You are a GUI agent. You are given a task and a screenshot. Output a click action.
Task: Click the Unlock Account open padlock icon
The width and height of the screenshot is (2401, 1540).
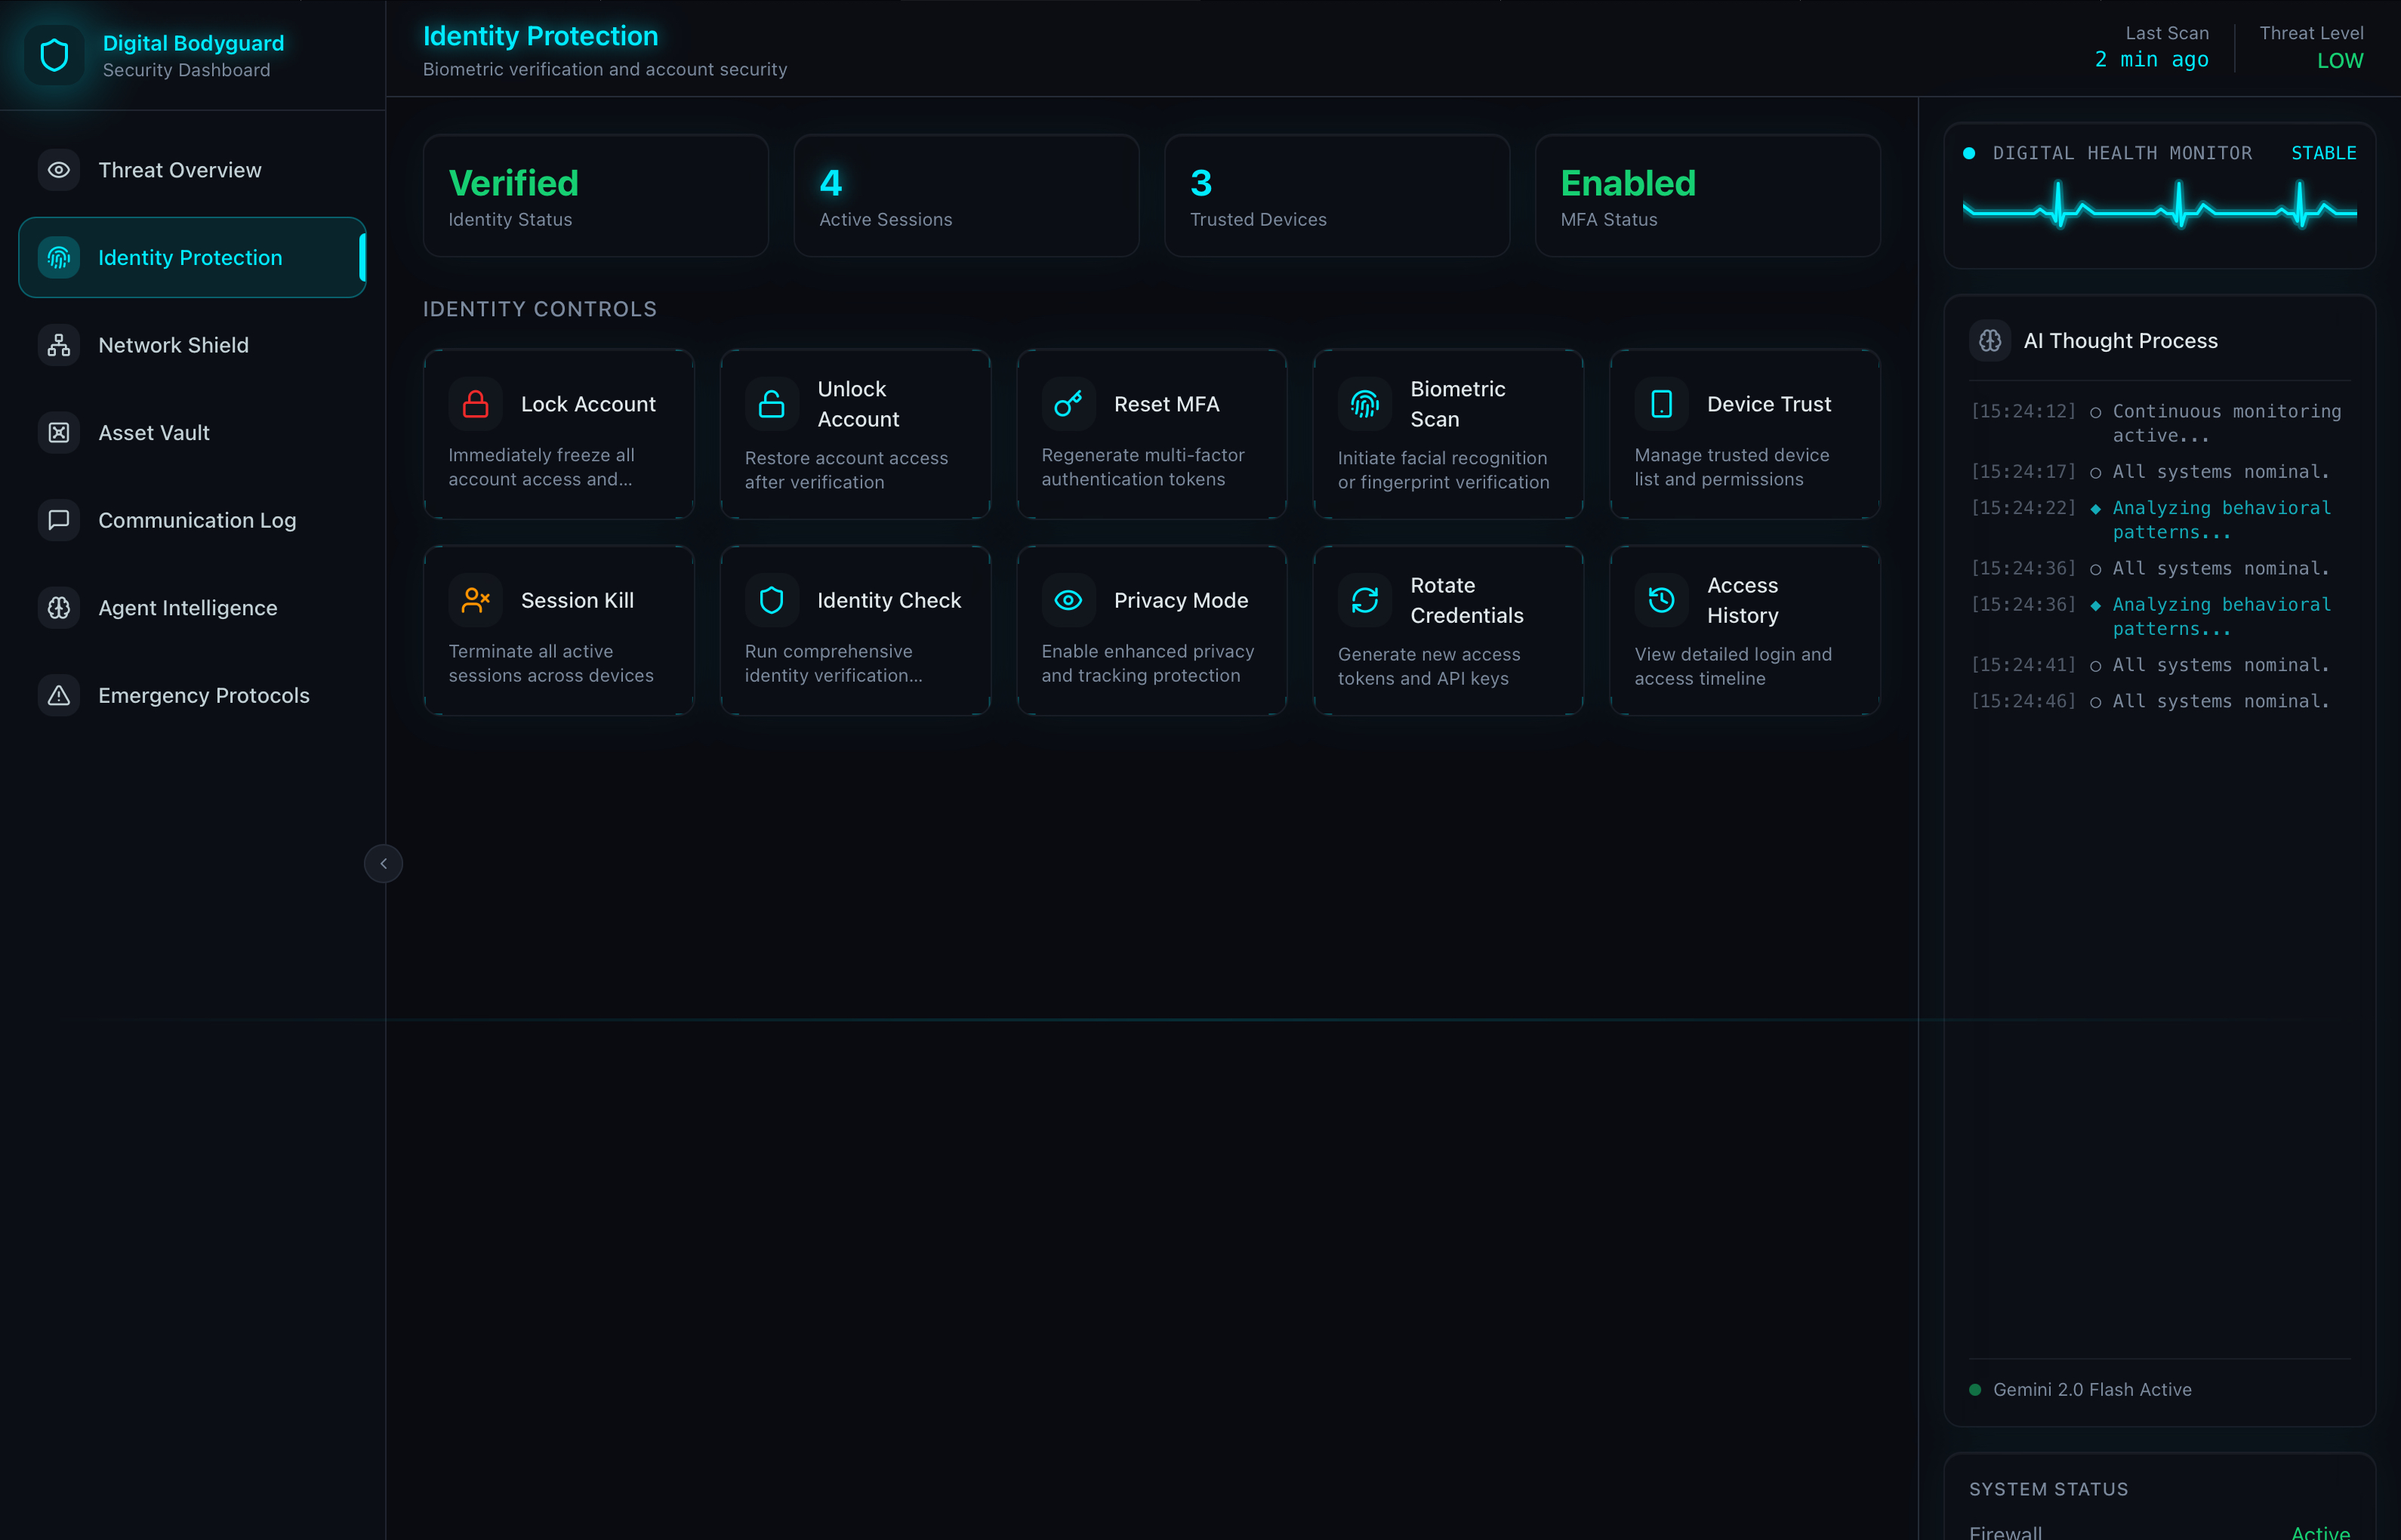(x=771, y=404)
